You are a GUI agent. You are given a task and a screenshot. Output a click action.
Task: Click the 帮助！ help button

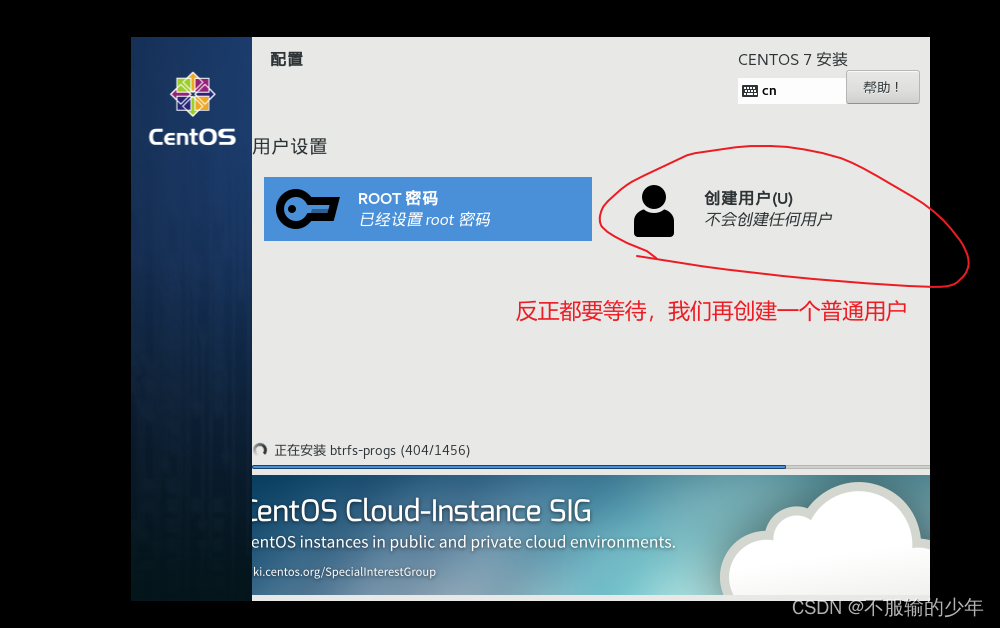pyautogui.click(x=883, y=87)
